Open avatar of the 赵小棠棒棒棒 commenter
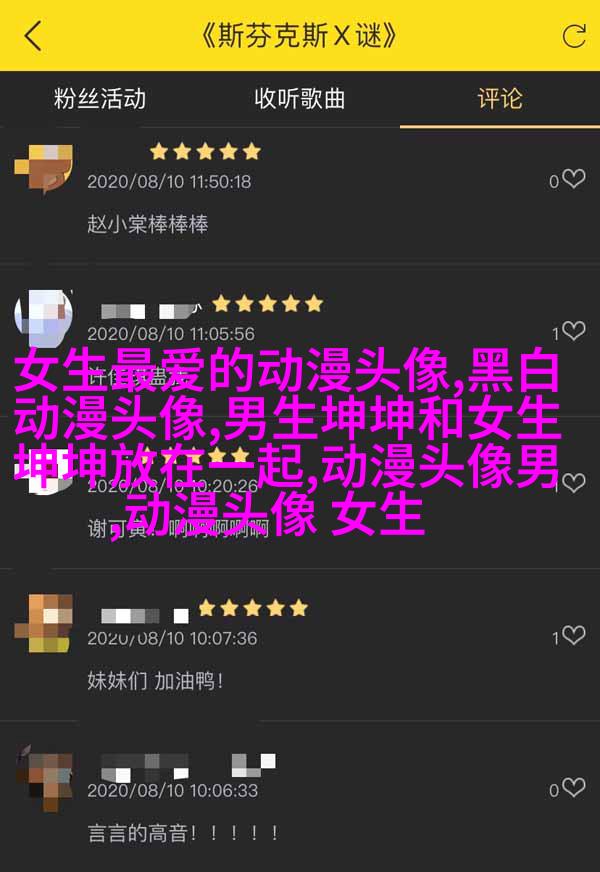 (x=43, y=169)
